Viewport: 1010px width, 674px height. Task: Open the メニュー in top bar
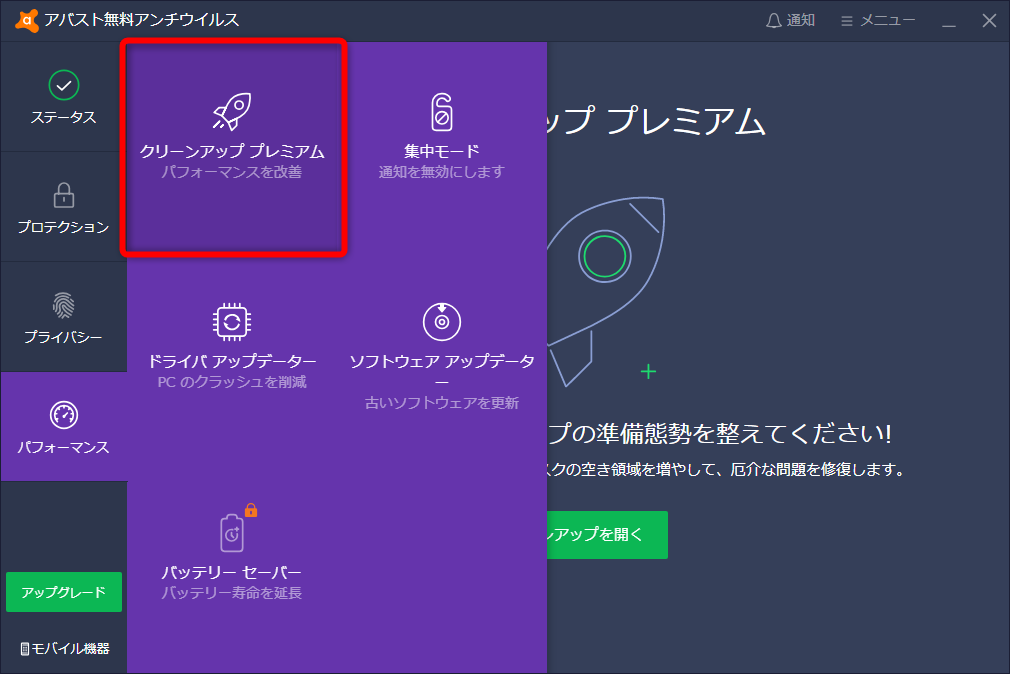[x=877, y=19]
